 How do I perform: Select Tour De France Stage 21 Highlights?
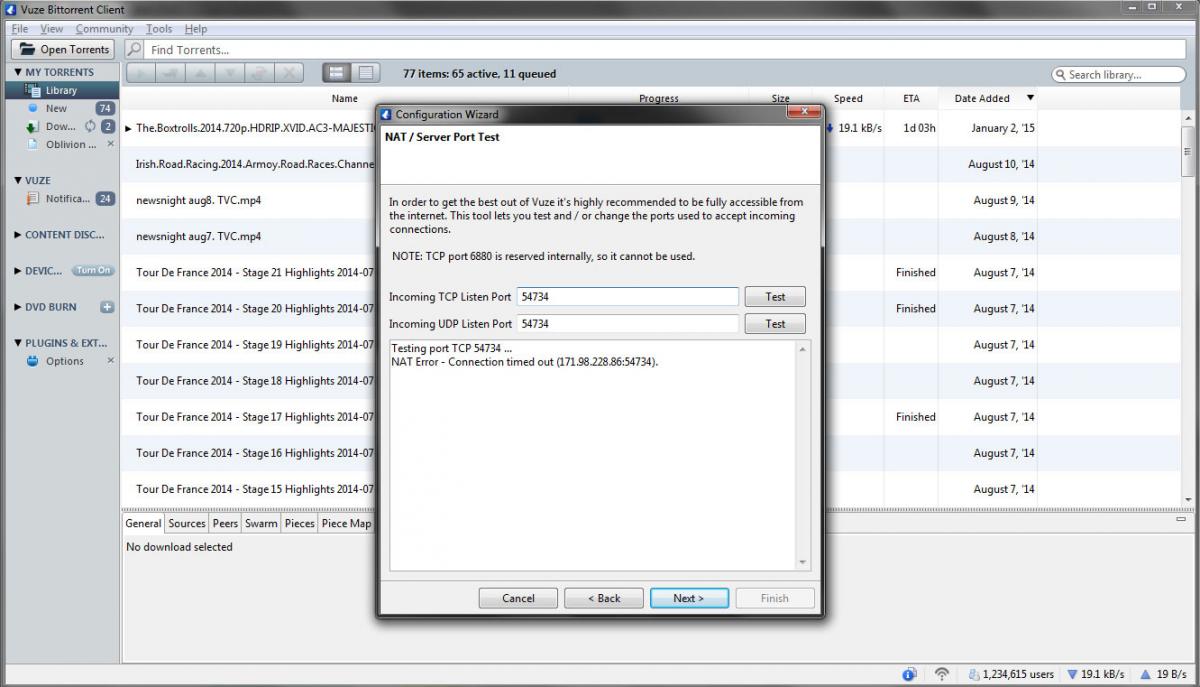255,272
